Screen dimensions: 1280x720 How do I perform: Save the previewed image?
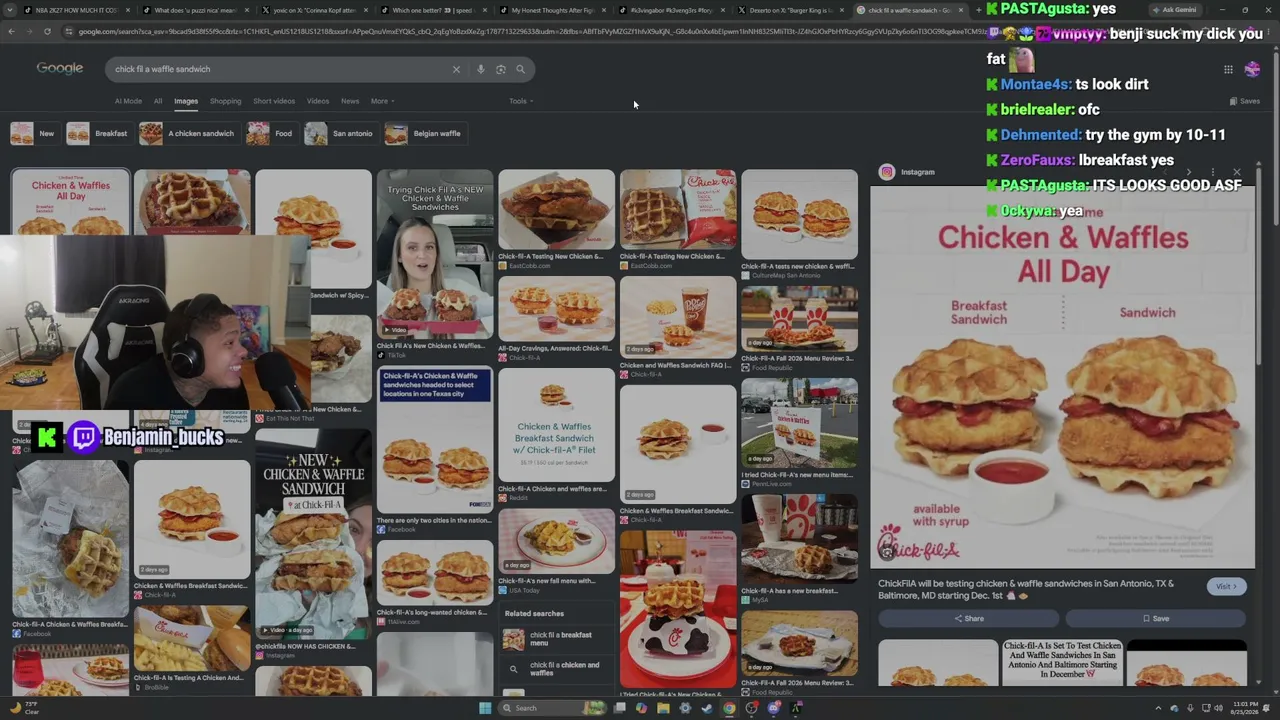coord(1156,618)
